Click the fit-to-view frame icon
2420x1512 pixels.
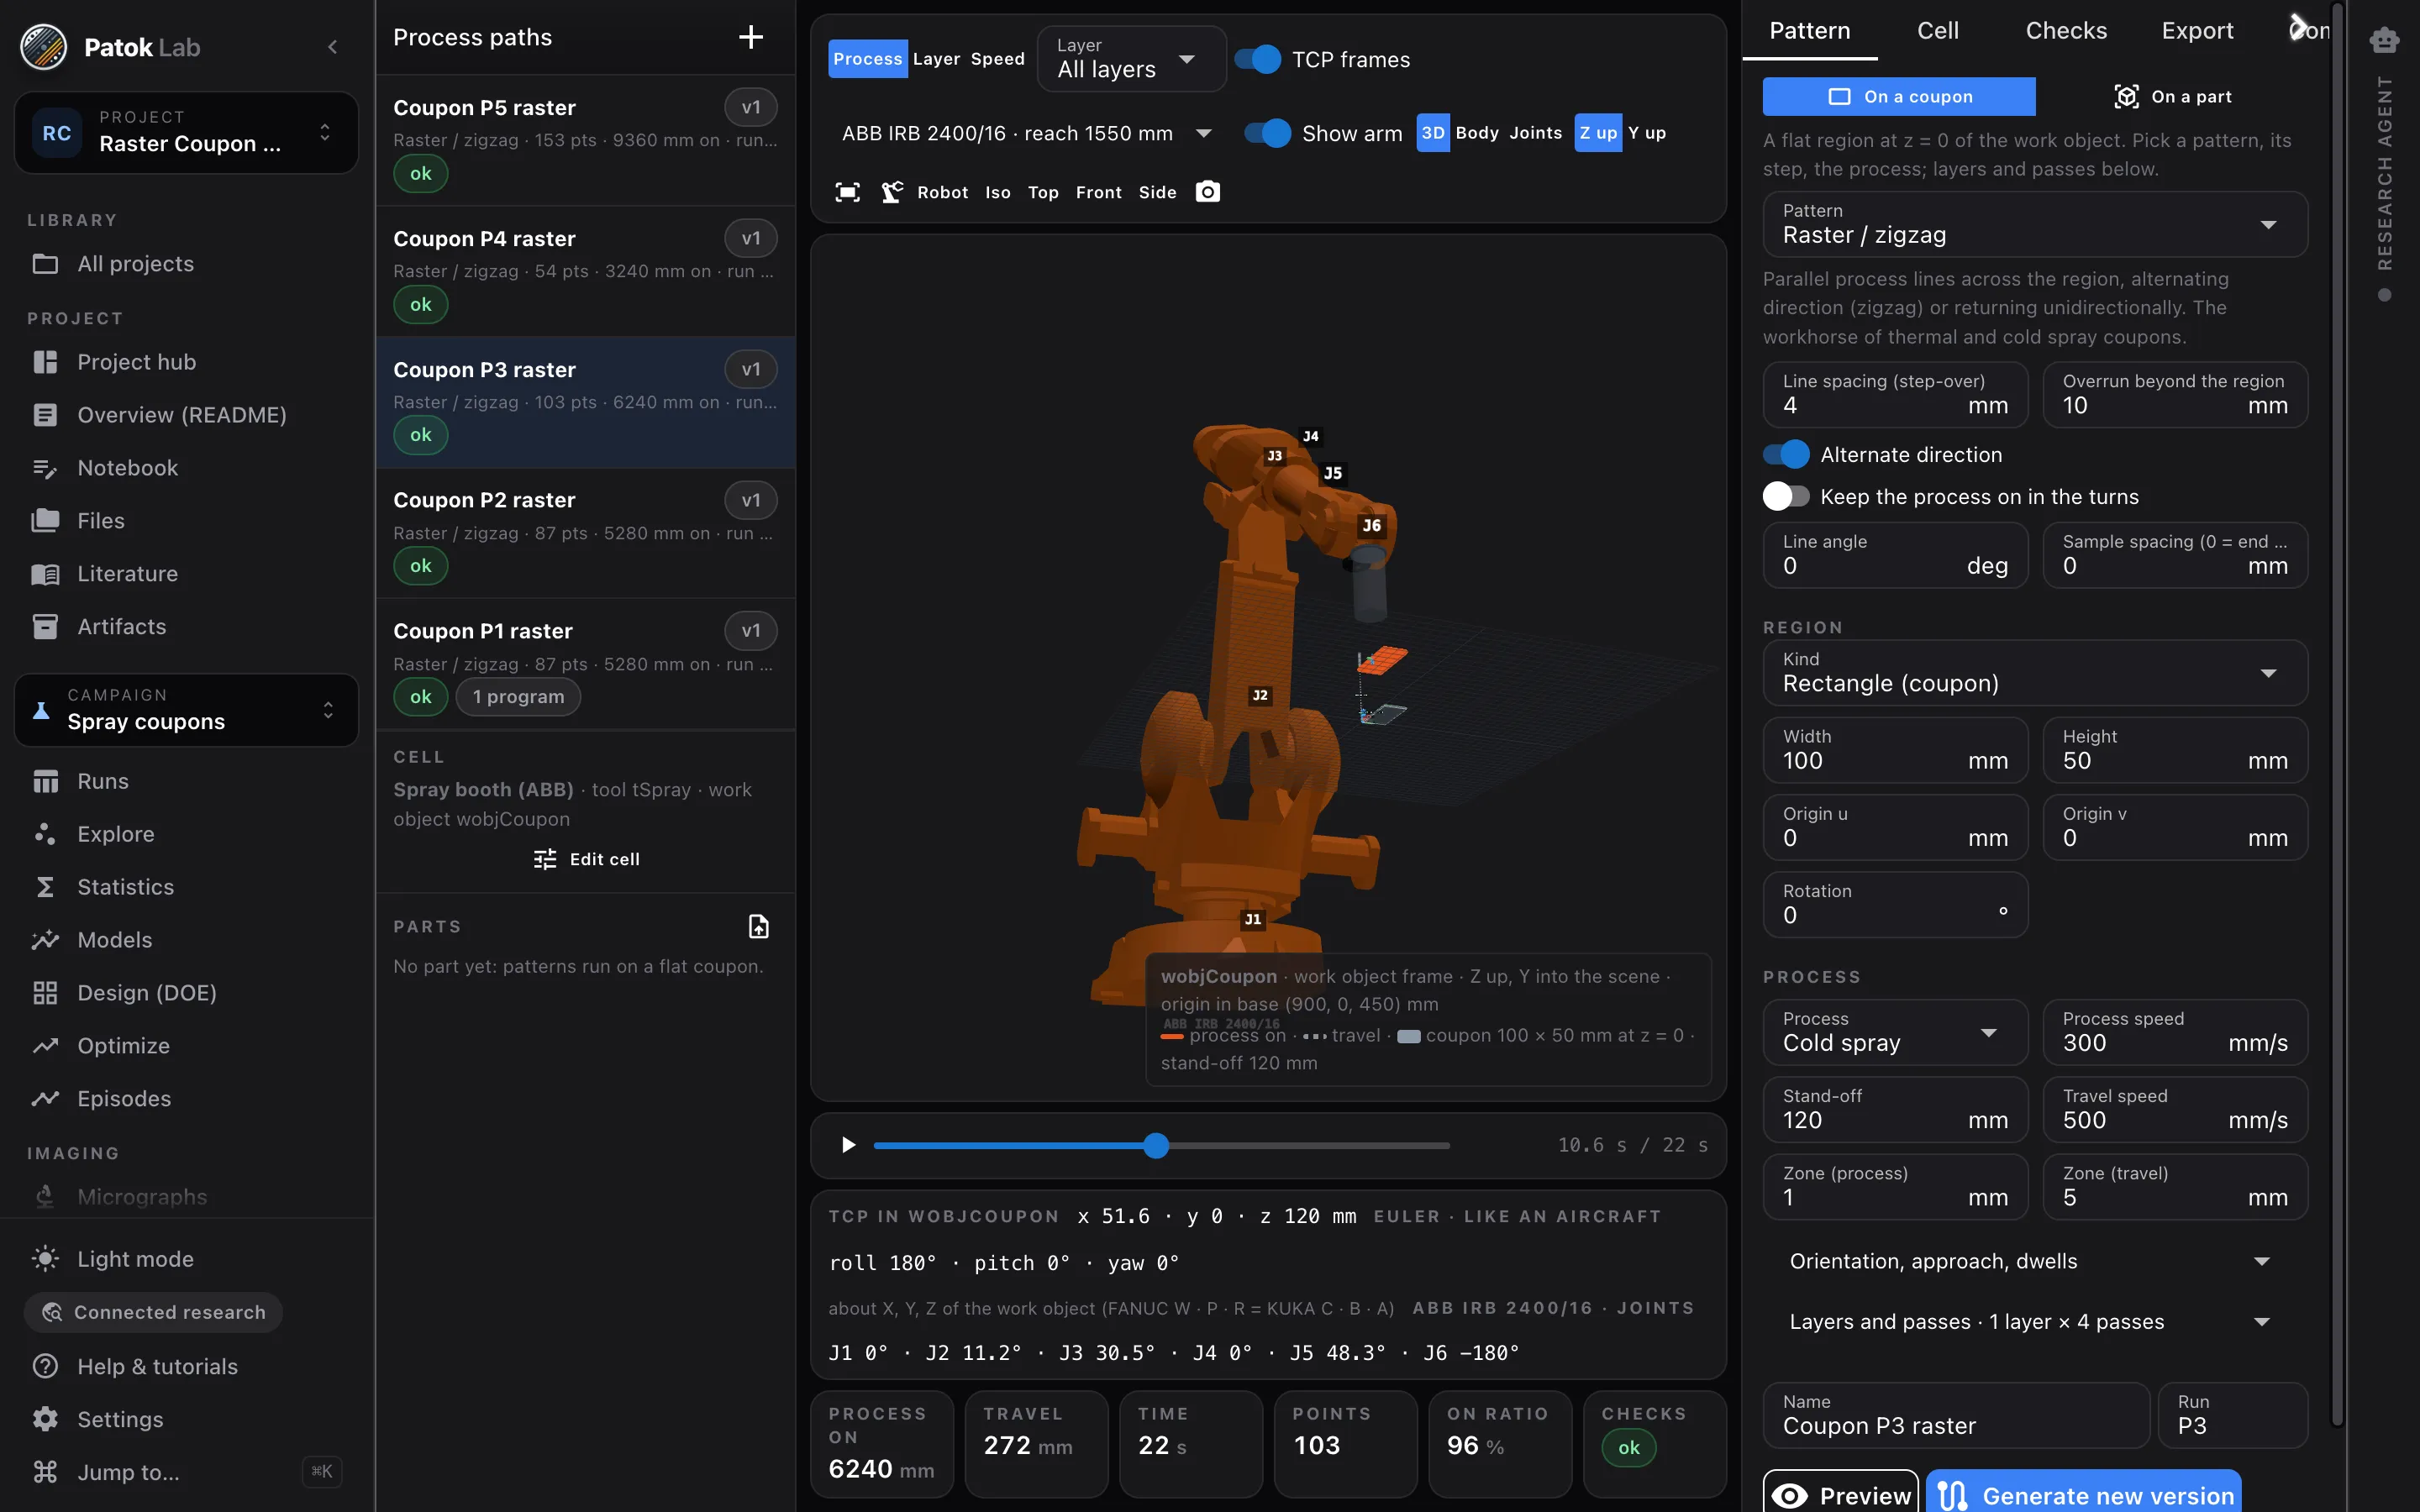tap(847, 192)
